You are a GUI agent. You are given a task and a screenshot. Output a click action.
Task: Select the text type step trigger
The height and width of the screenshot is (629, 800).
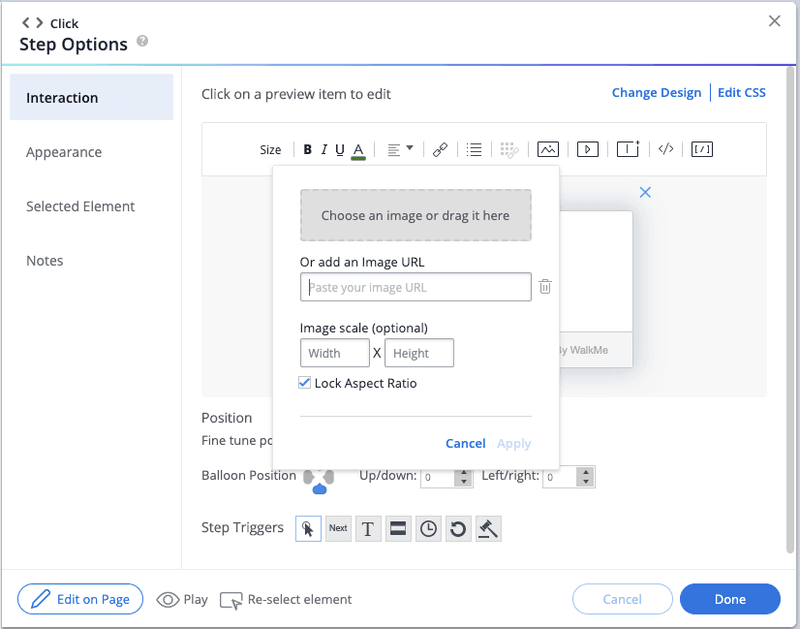[368, 529]
